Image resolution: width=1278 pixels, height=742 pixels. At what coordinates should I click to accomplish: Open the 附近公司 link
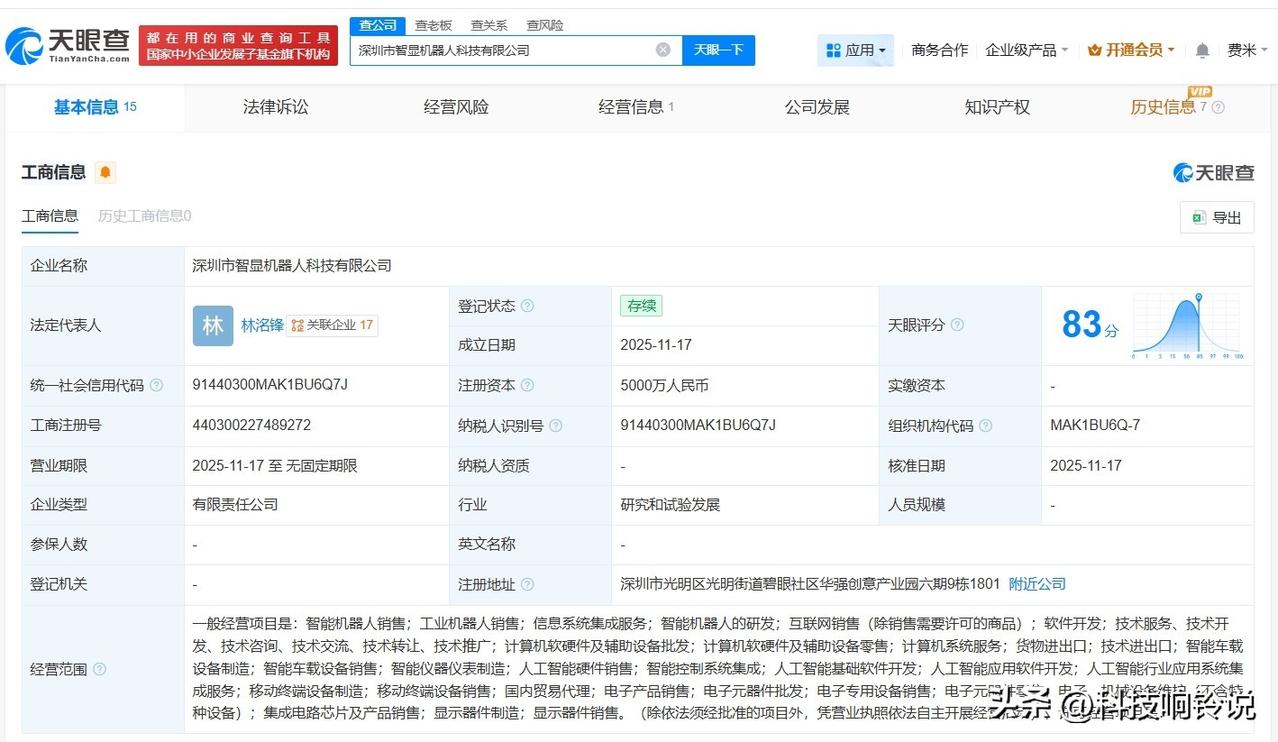[x=1036, y=584]
